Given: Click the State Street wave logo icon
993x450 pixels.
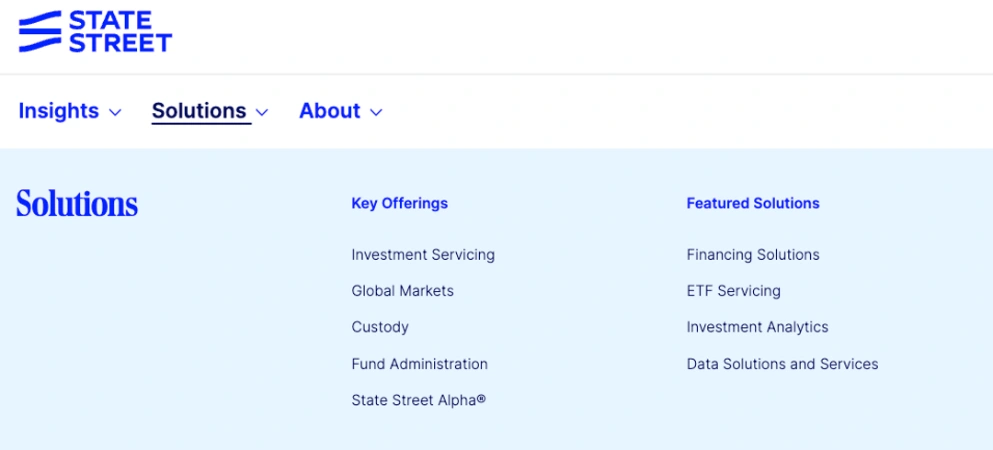Looking at the screenshot, I should [40, 31].
